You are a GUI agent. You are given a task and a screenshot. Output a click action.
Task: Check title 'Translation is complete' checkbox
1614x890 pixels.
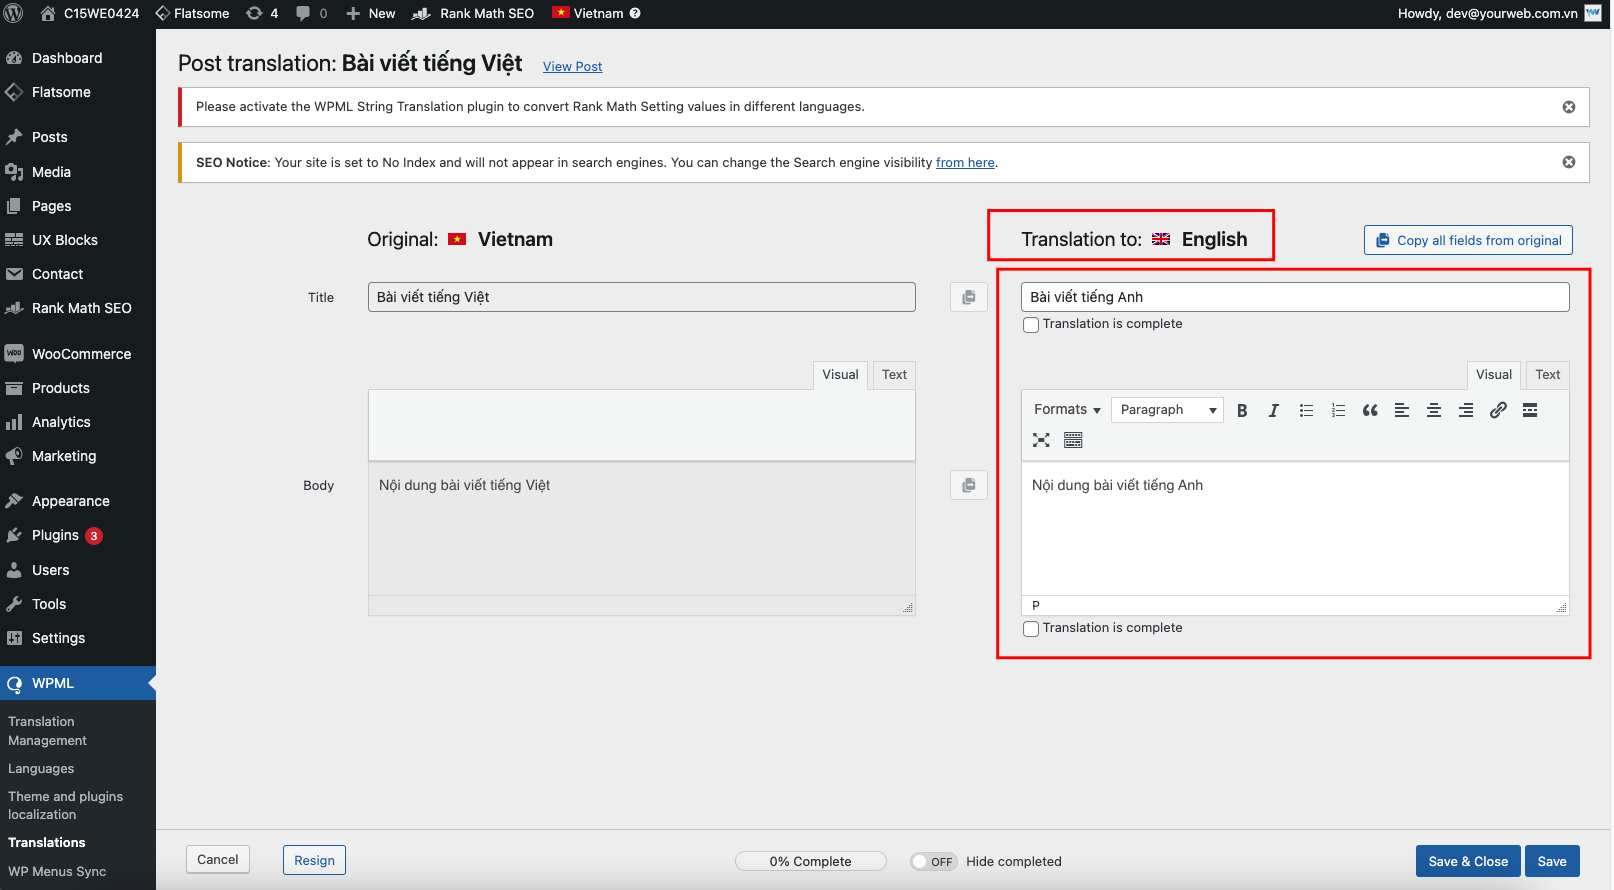click(1031, 325)
